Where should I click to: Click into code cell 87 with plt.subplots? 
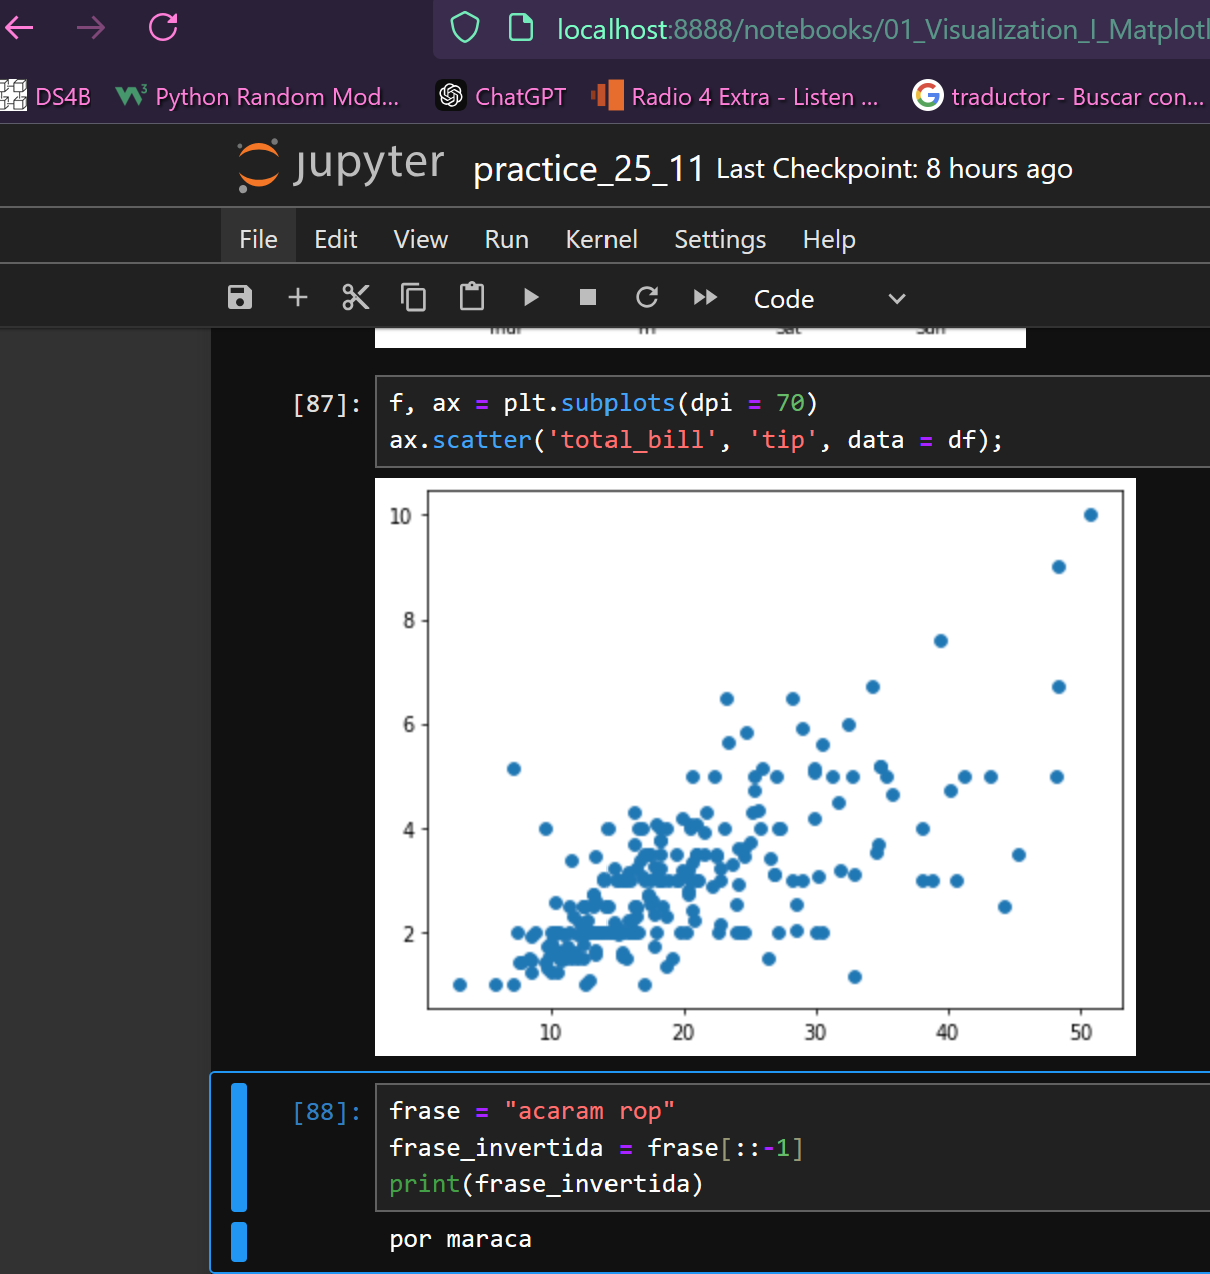pyautogui.click(x=792, y=421)
